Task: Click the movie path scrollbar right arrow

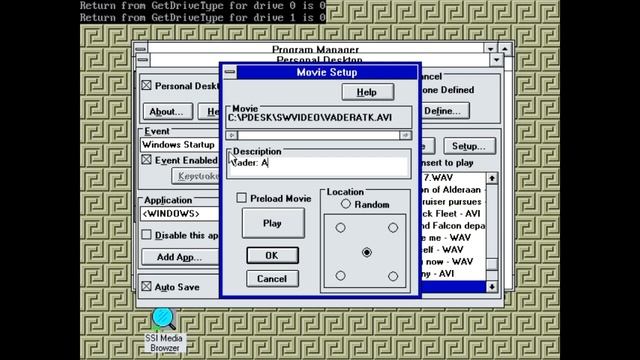Action: 405,135
